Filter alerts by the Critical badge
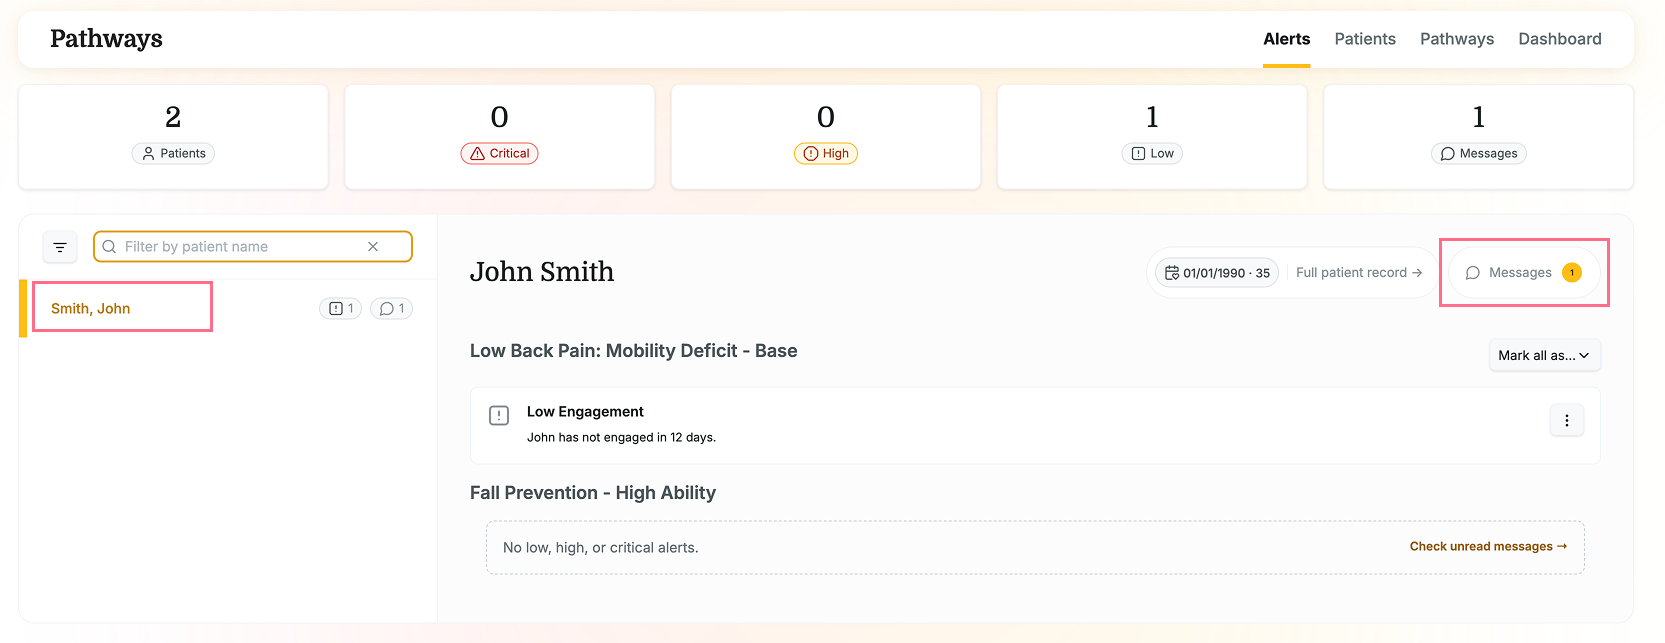This screenshot has height=643, width=1665. (499, 154)
